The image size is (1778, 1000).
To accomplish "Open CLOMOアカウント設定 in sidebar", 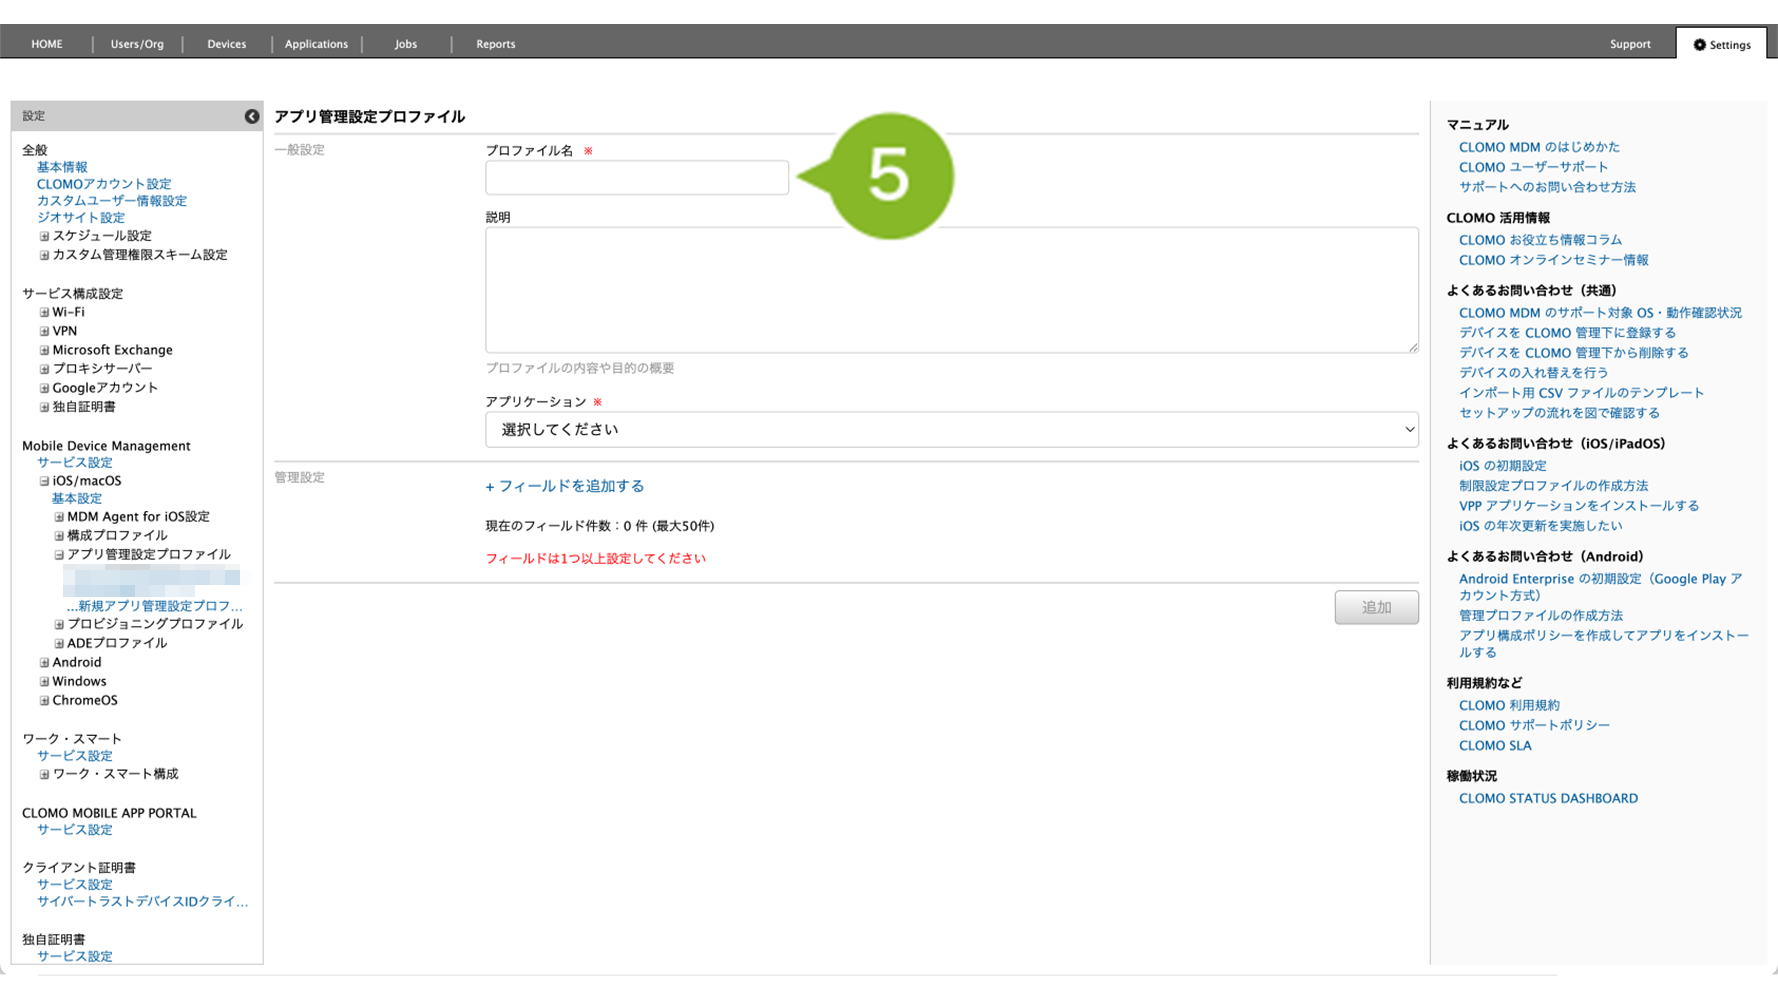I will point(104,184).
